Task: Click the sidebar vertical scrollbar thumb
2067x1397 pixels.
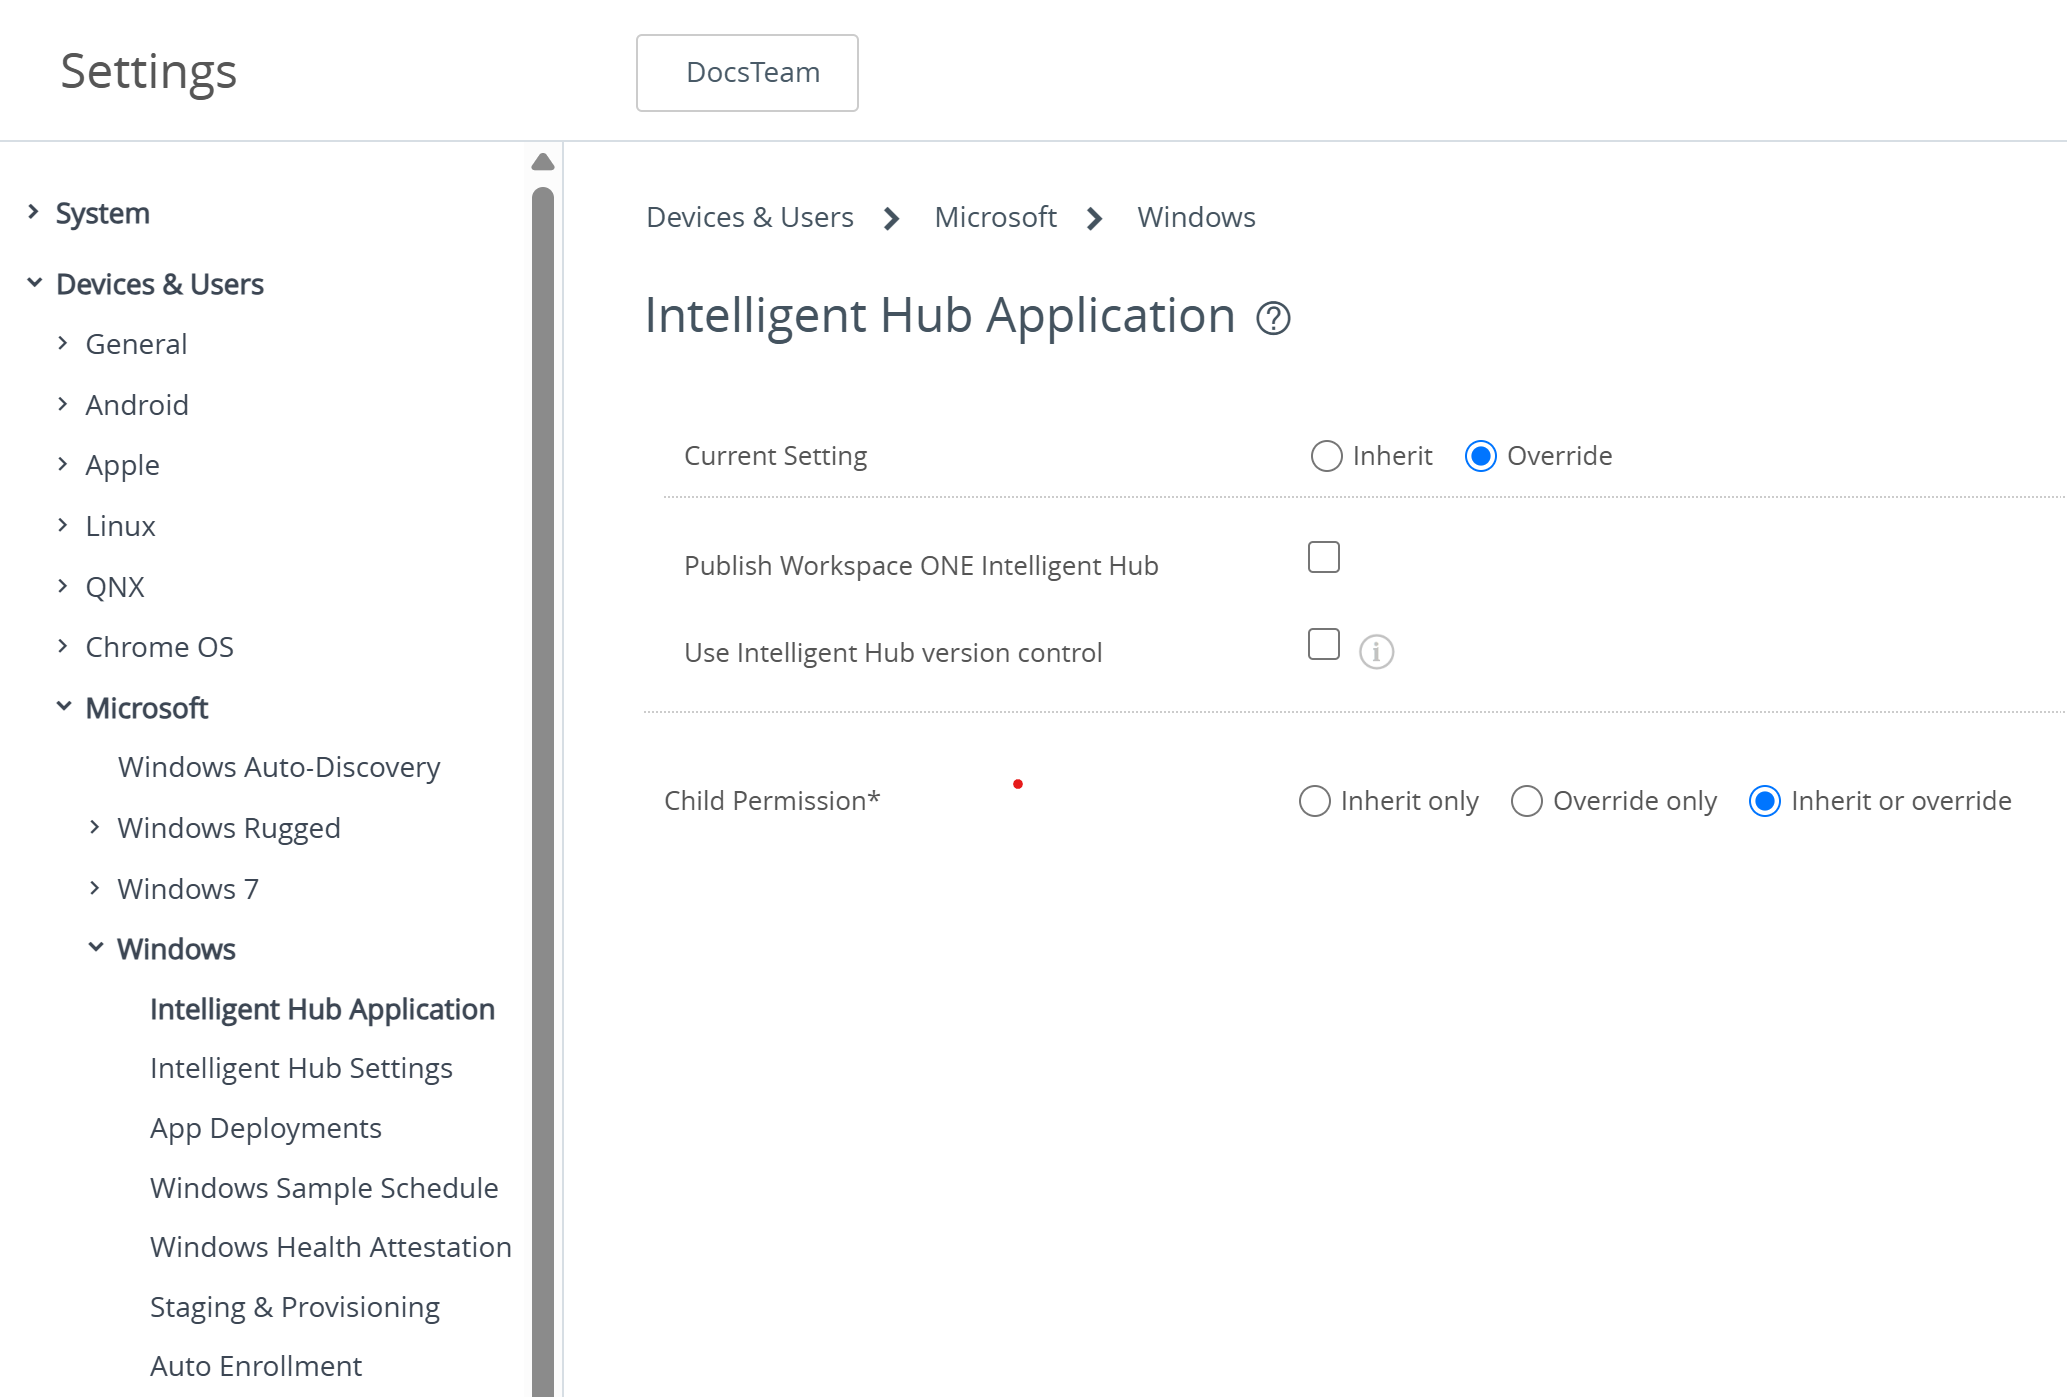Action: pyautogui.click(x=543, y=790)
